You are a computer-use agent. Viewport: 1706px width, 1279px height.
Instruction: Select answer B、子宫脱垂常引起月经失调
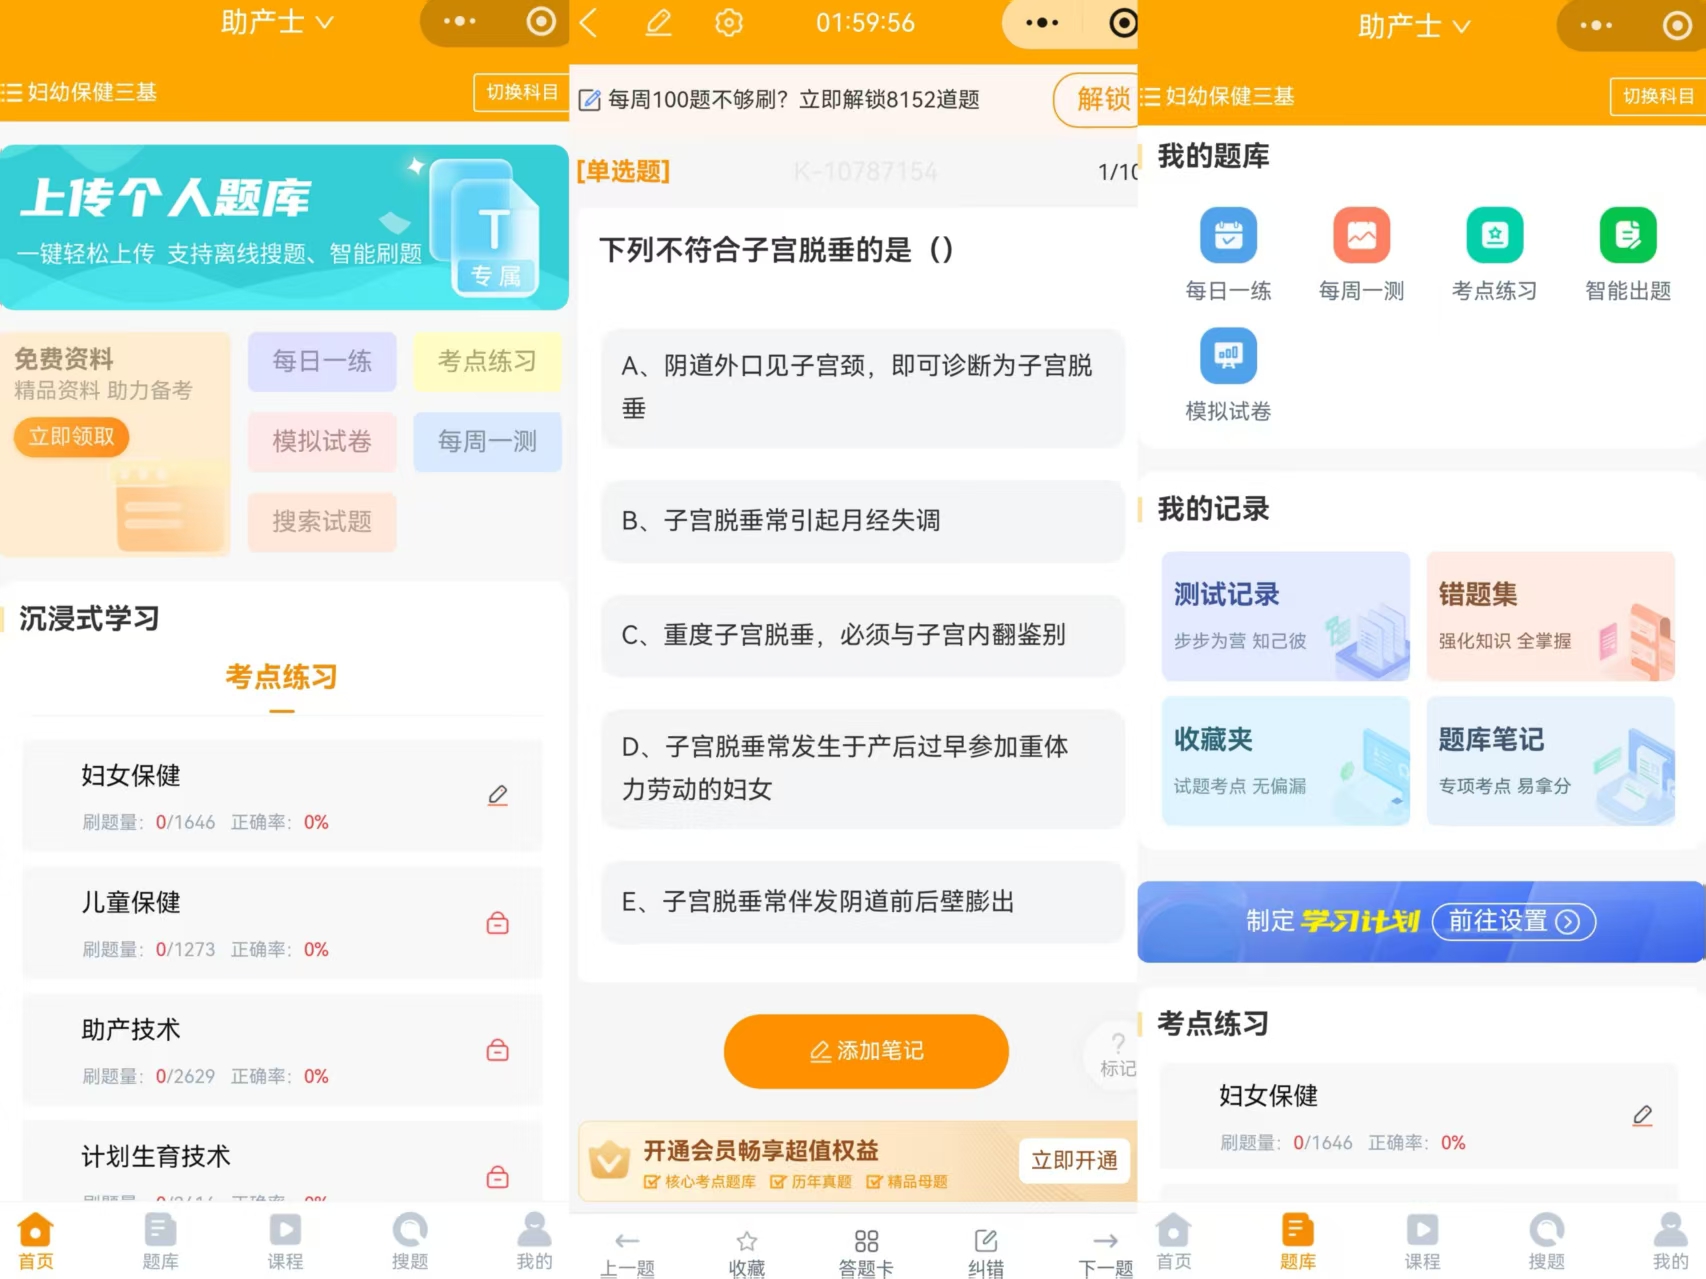(x=863, y=520)
